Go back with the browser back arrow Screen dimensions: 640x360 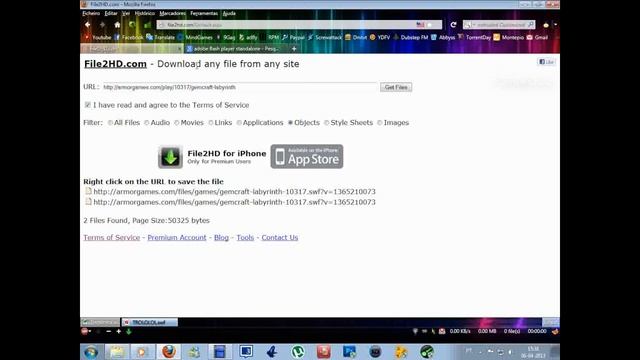(87, 25)
